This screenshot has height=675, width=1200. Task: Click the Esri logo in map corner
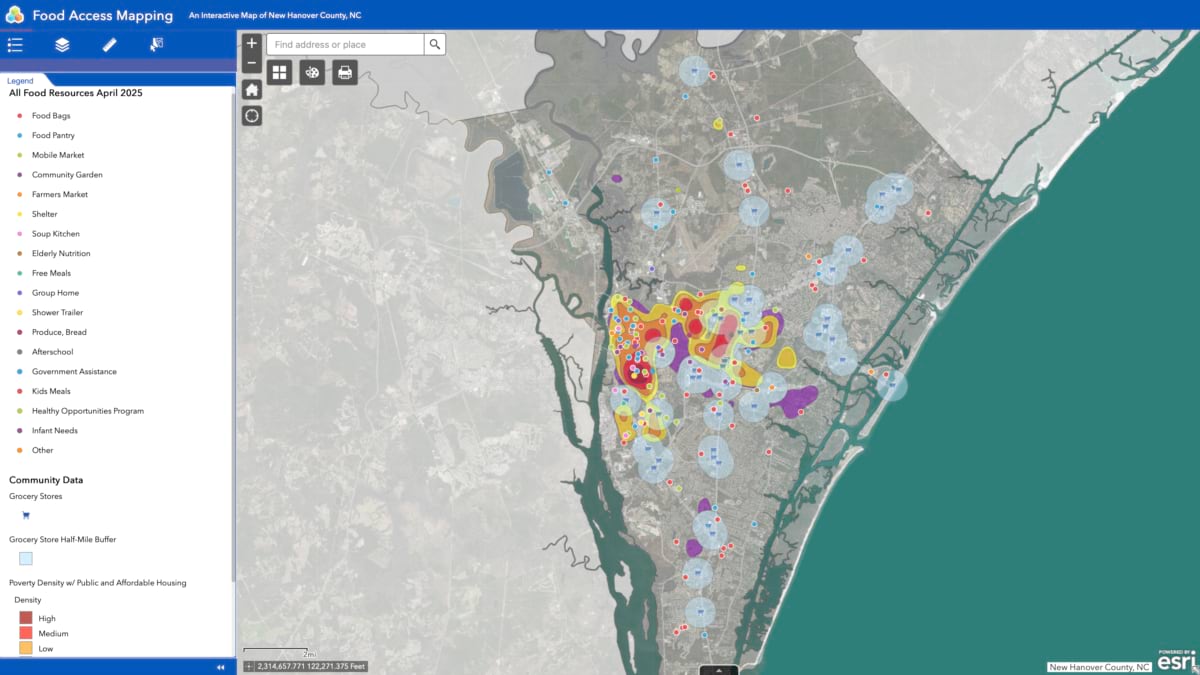1176,660
